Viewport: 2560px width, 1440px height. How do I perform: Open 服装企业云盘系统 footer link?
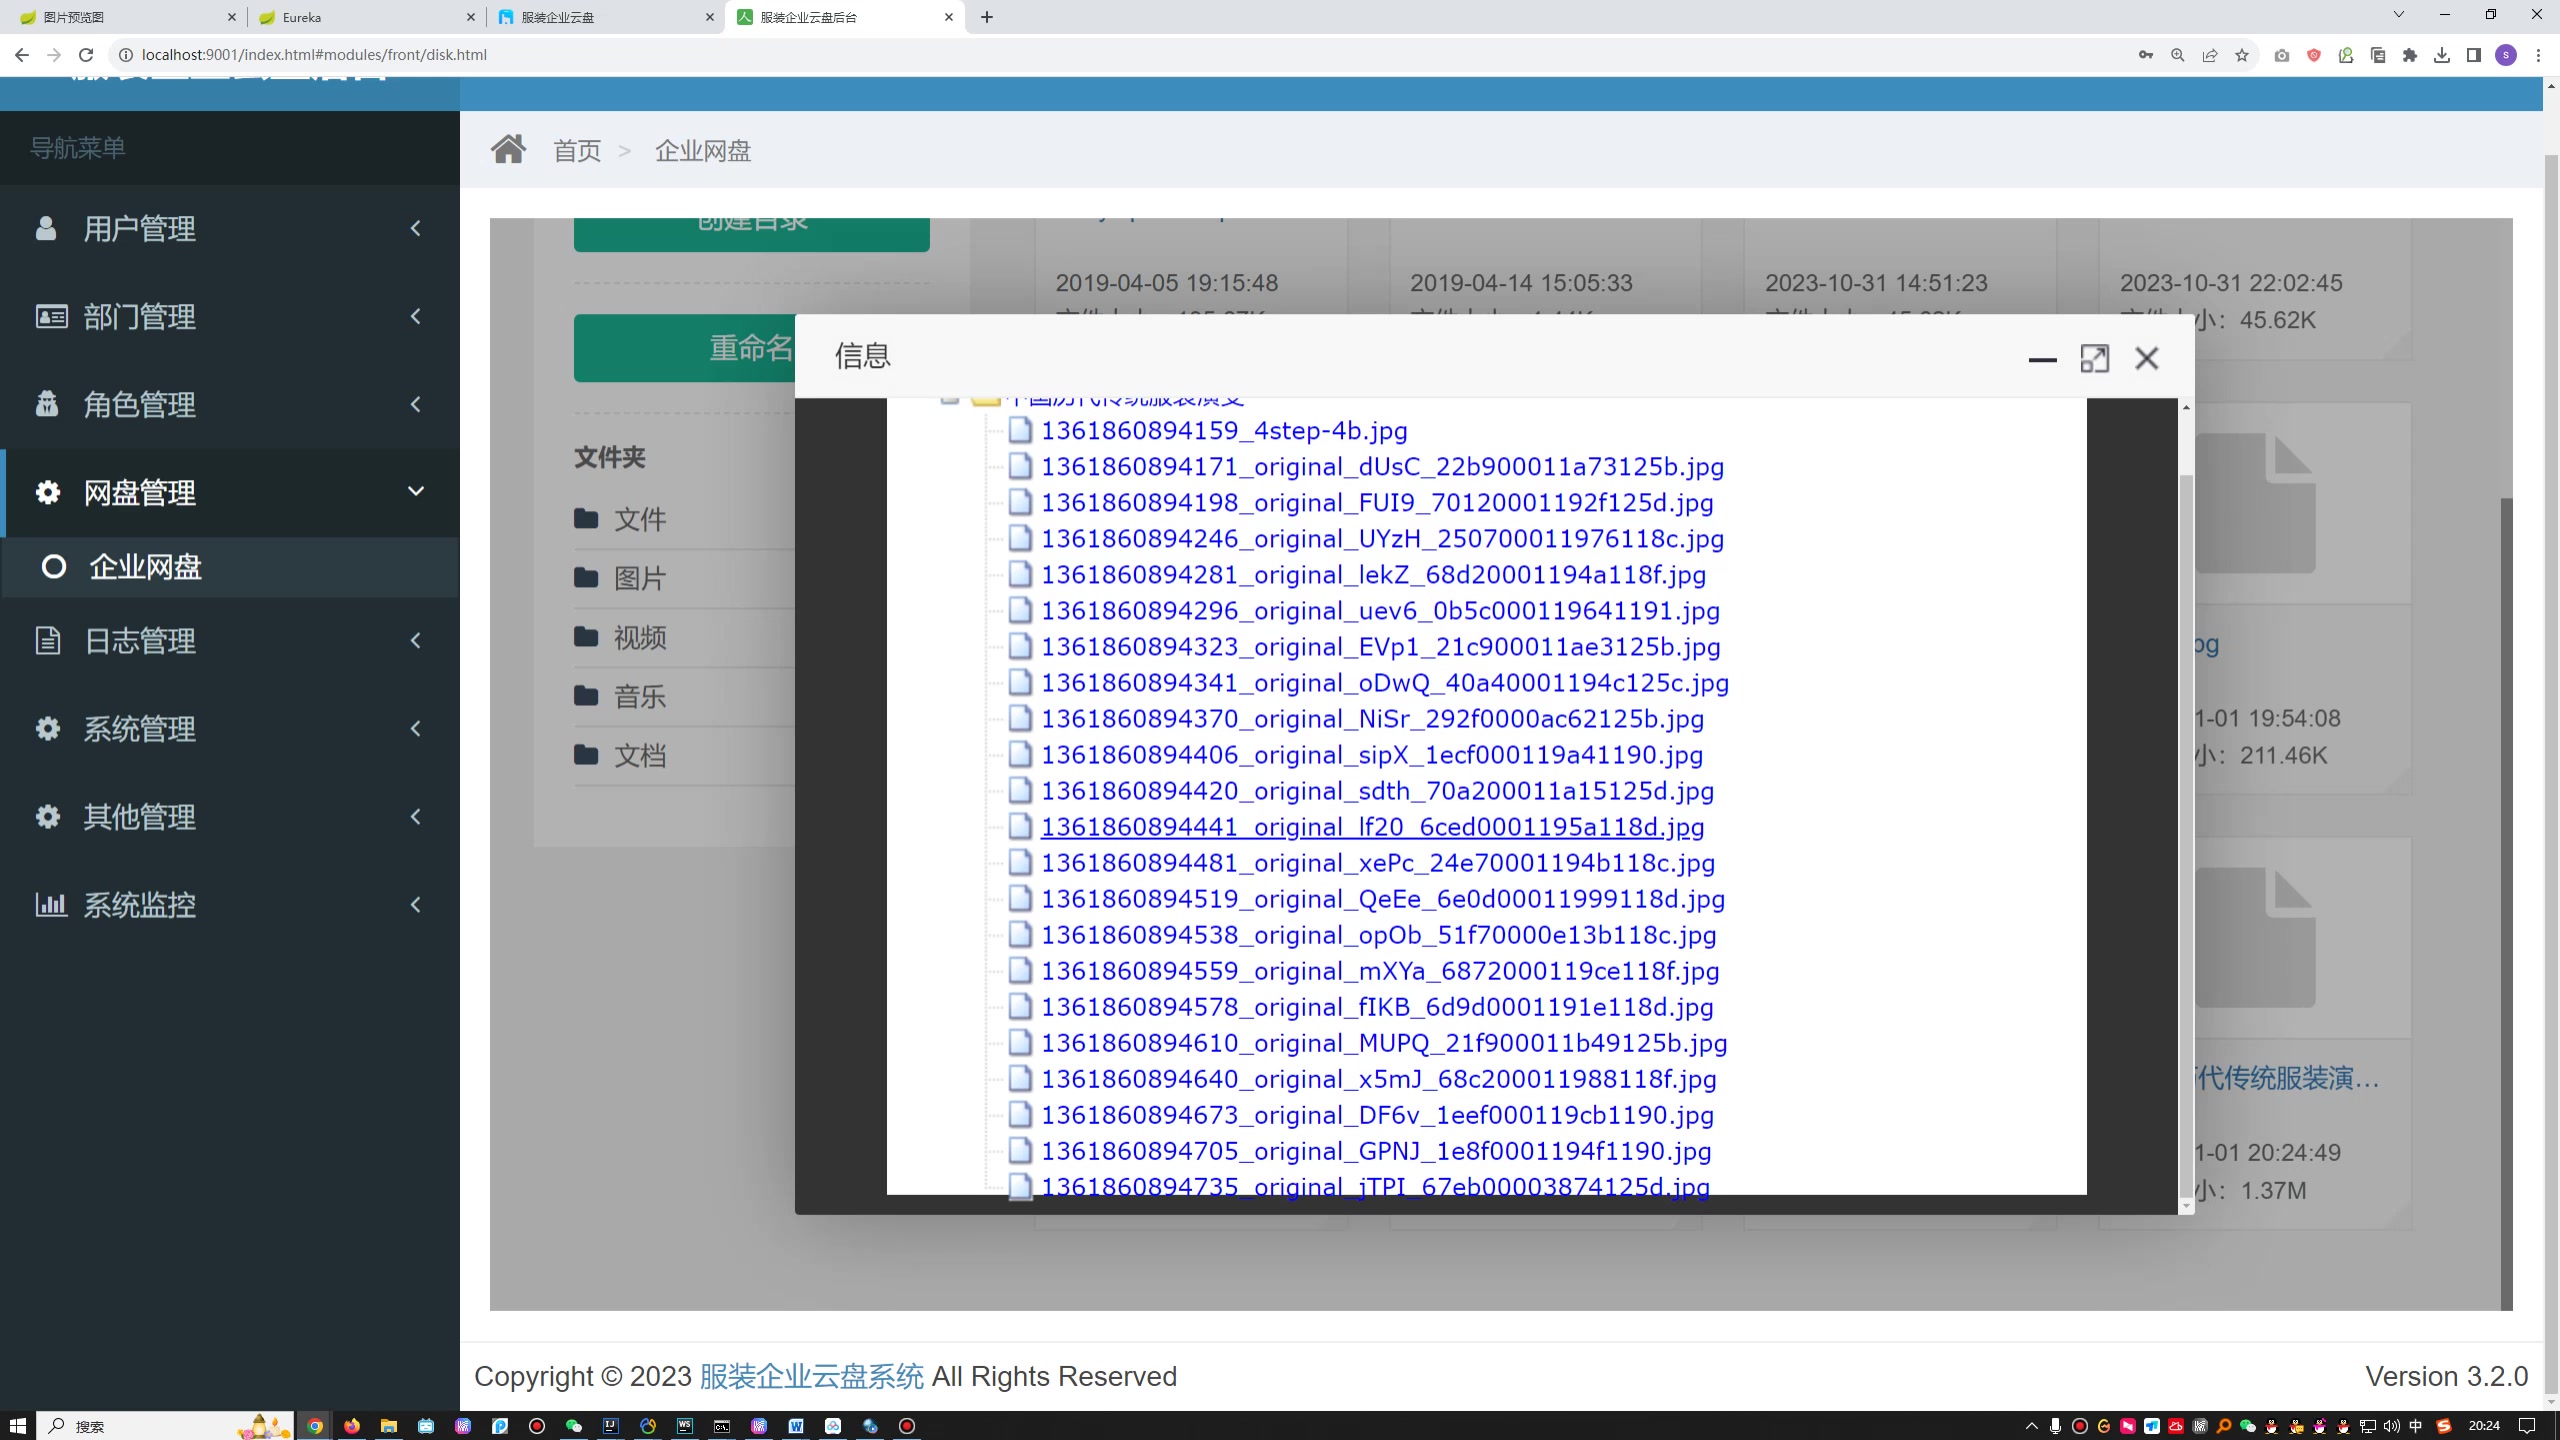812,1376
